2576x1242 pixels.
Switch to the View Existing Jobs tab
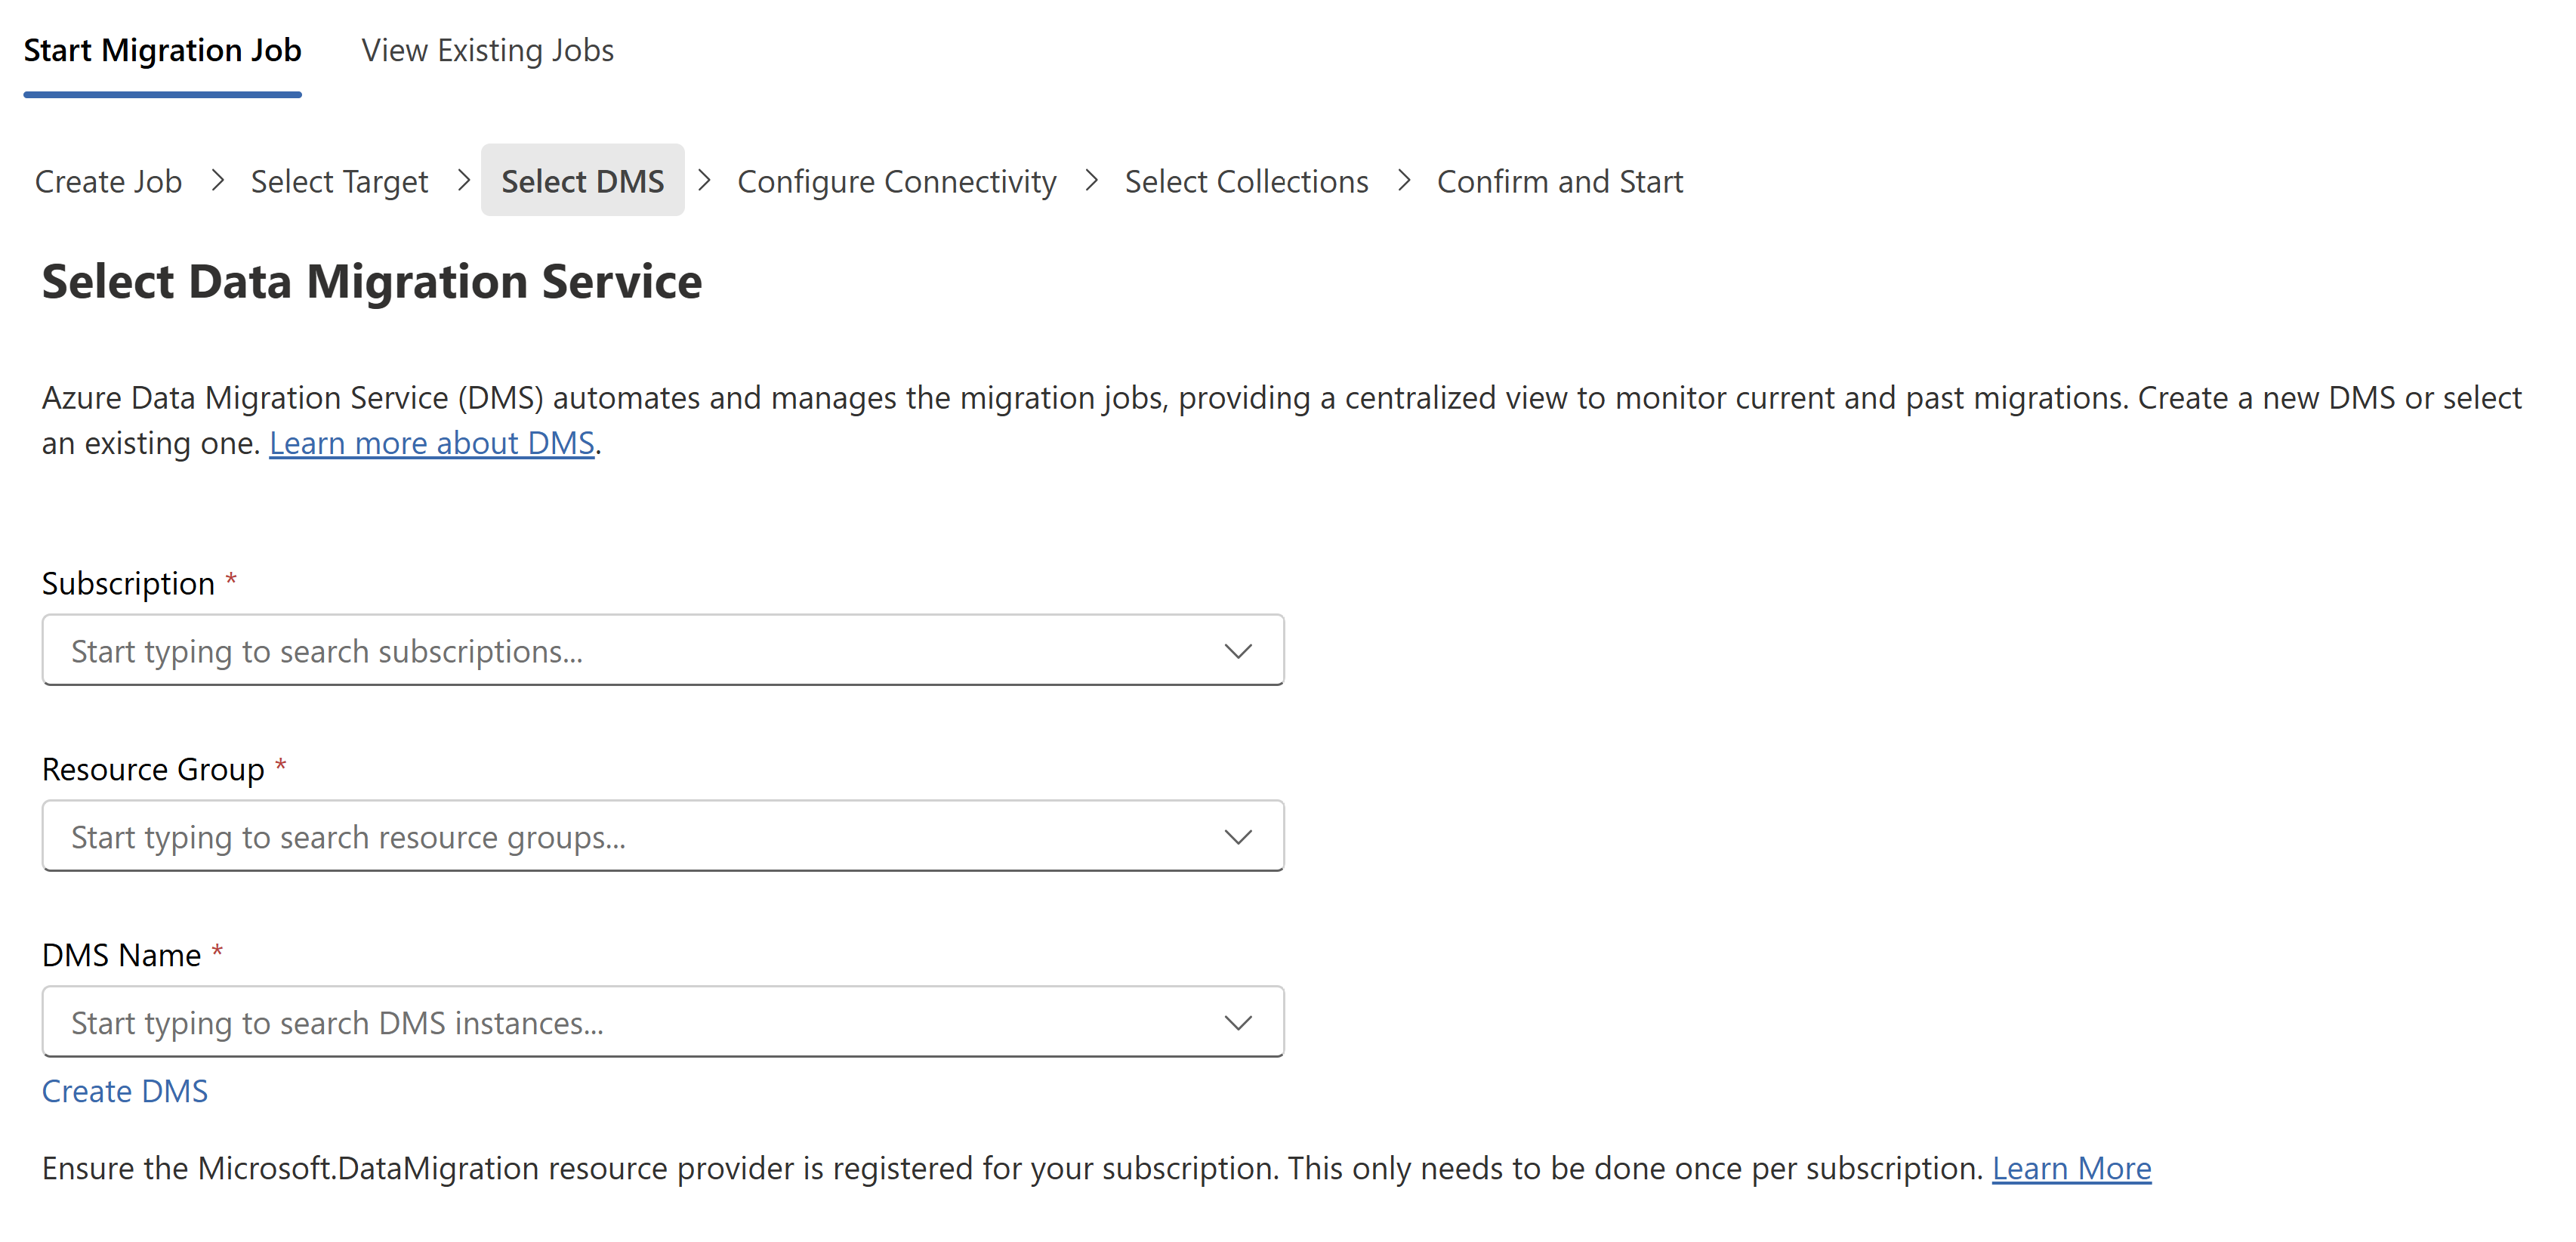[487, 50]
